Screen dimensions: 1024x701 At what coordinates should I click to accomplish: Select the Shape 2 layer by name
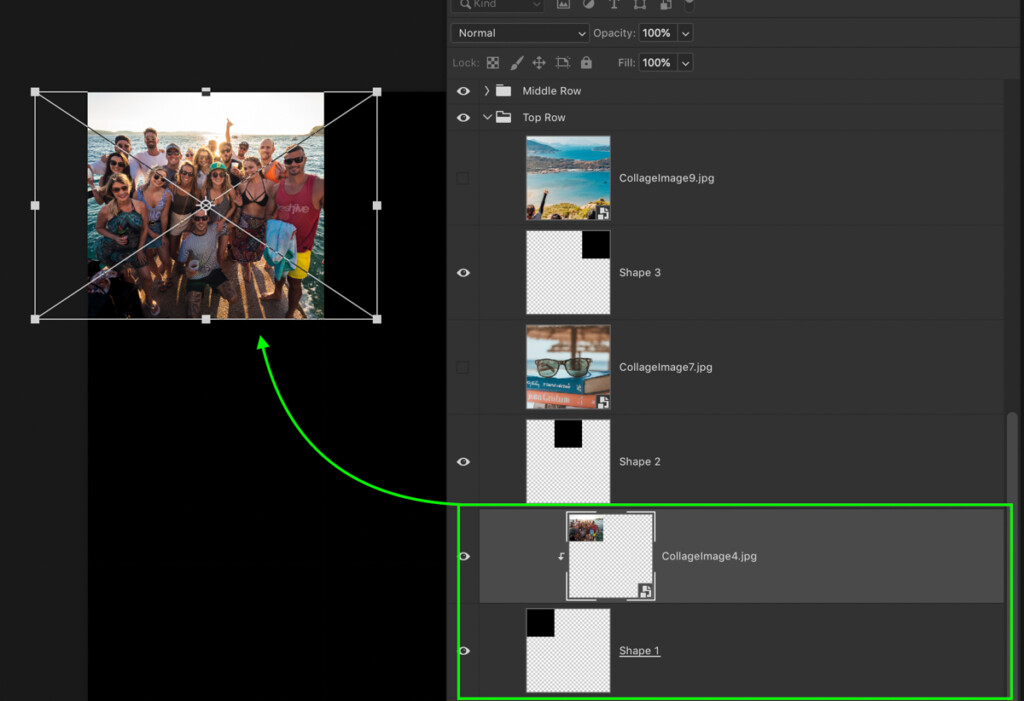[x=640, y=462]
